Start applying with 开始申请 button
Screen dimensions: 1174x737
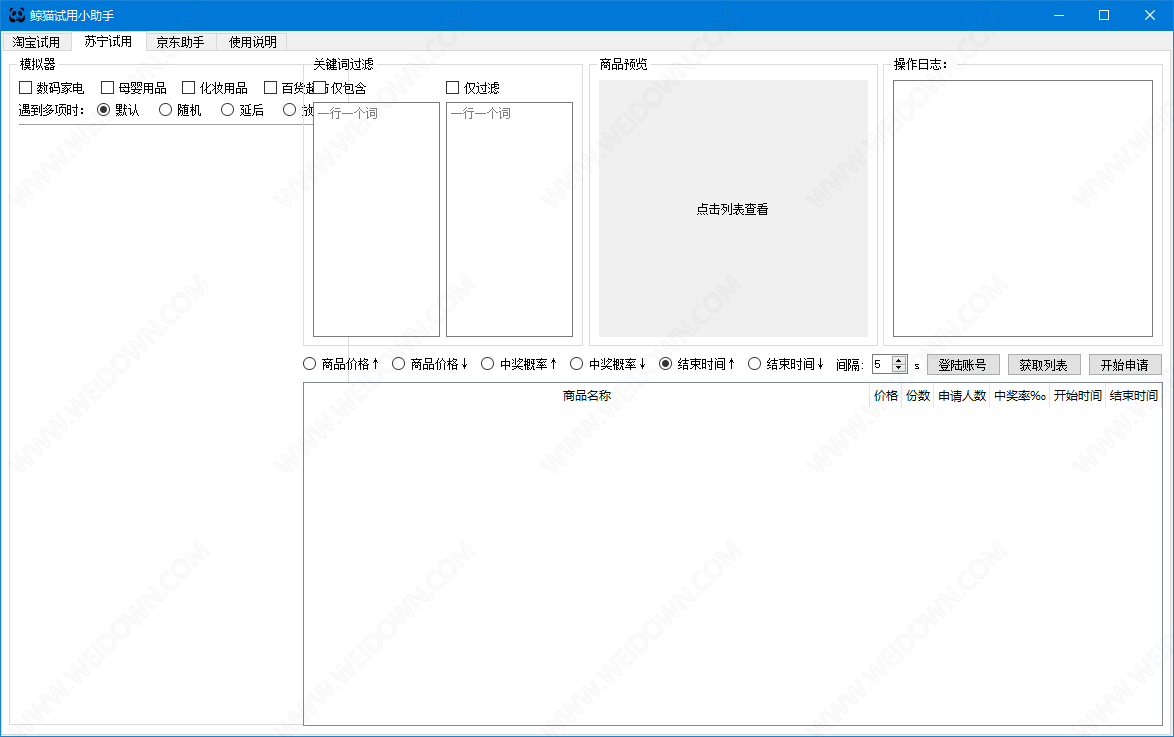(1125, 365)
